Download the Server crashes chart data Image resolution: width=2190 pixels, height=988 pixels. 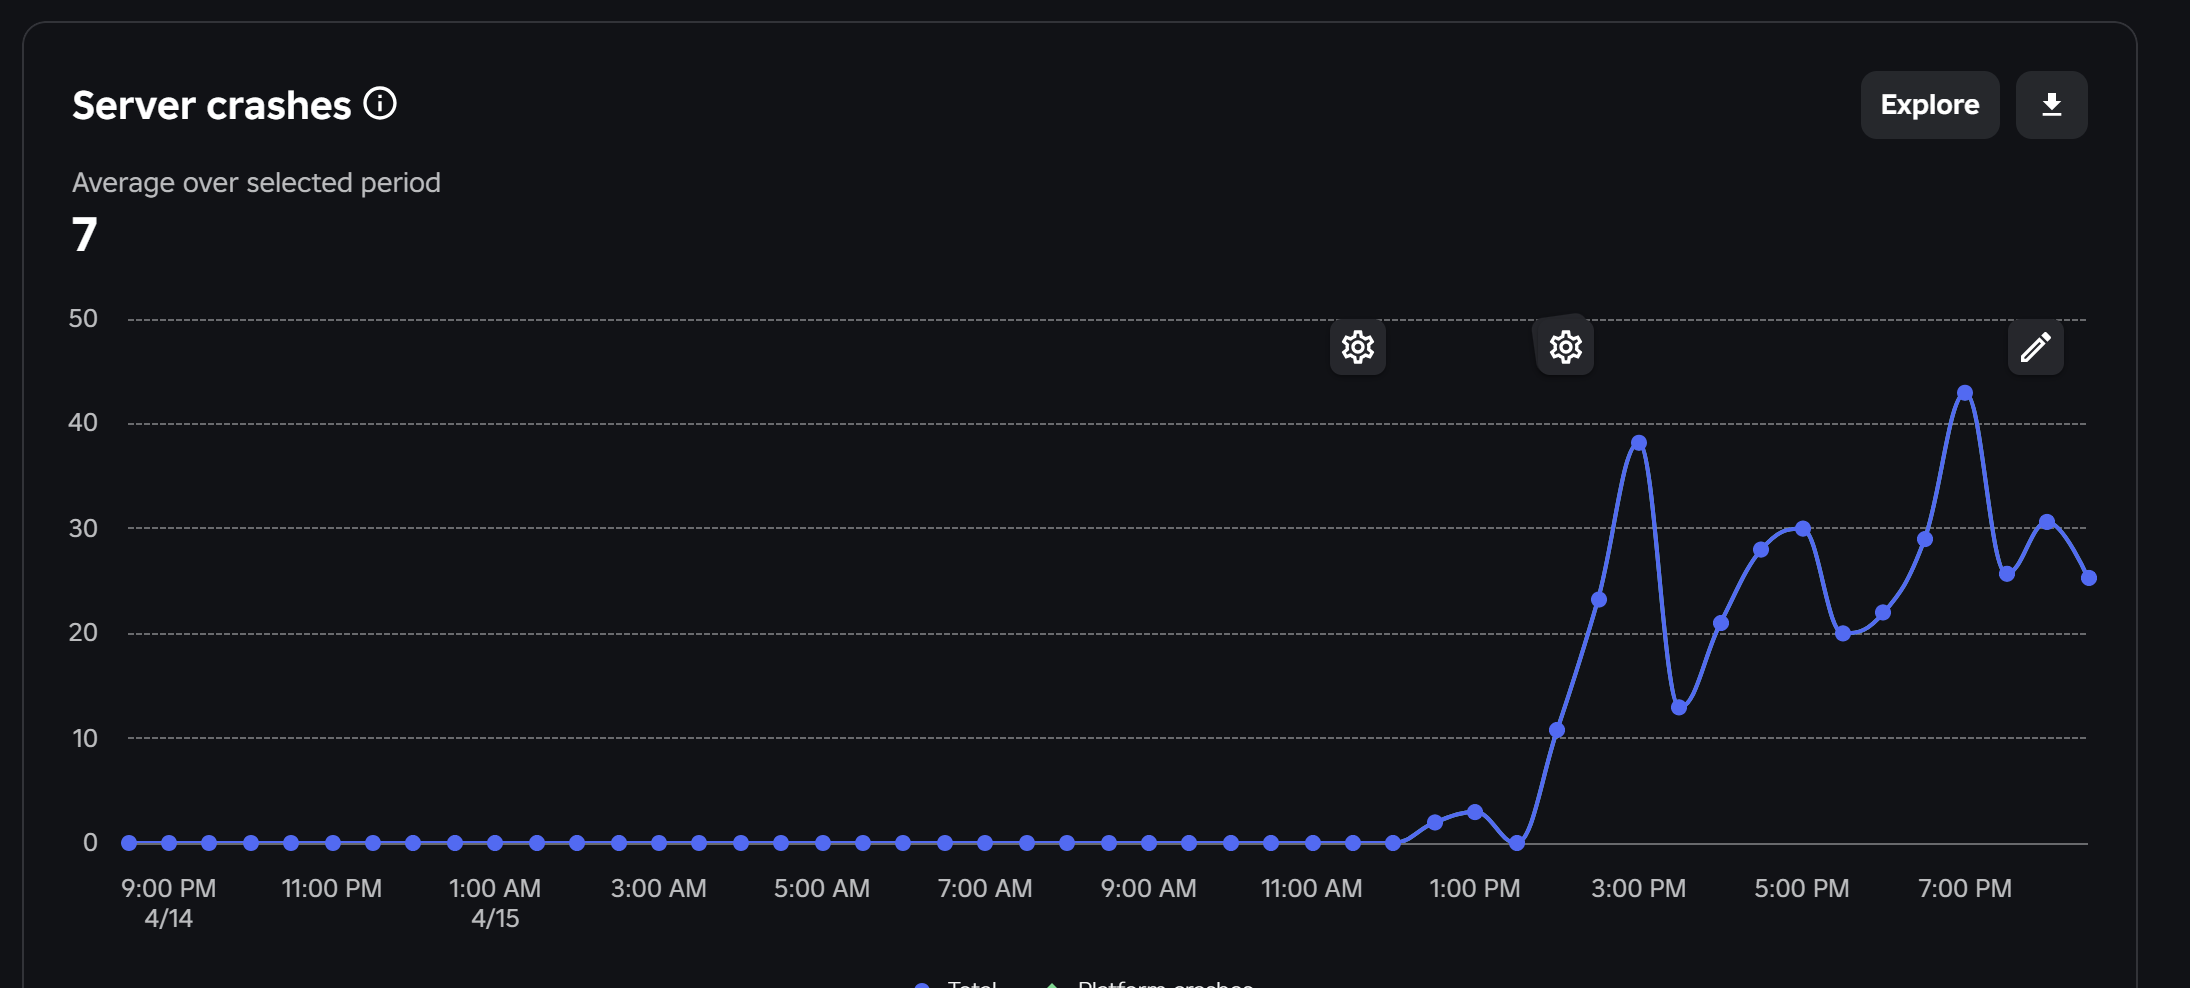(x=2052, y=105)
